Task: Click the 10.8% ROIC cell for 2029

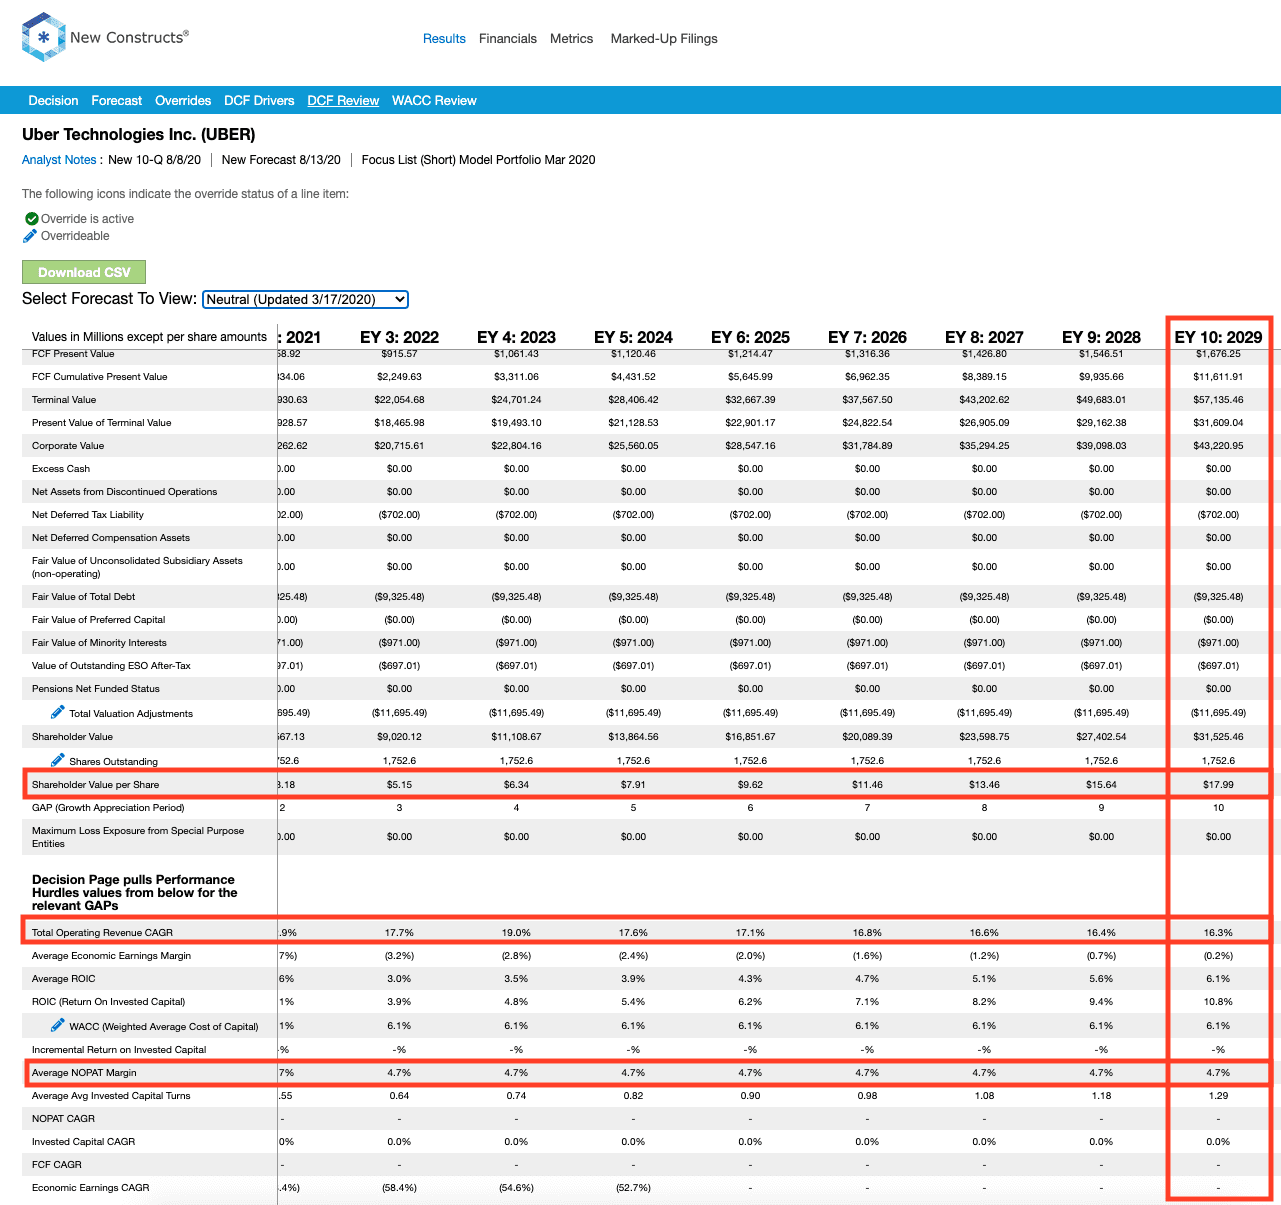Action: pos(1218,1002)
